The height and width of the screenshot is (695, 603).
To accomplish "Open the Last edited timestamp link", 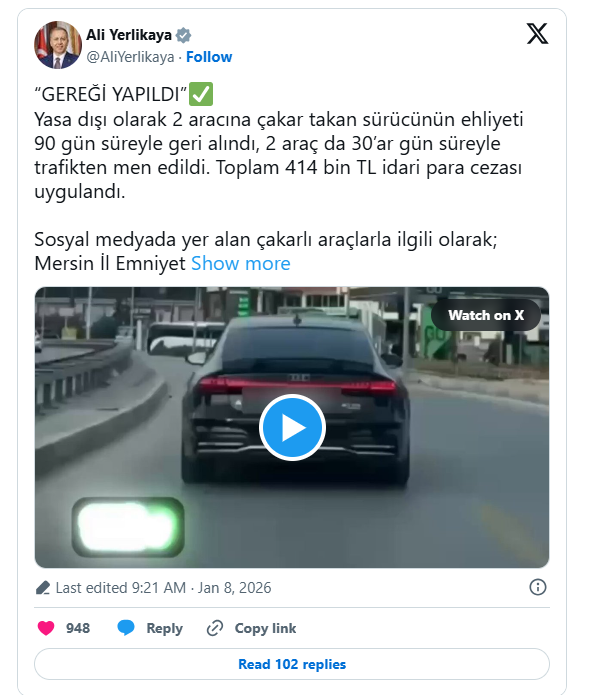I will 163,588.
